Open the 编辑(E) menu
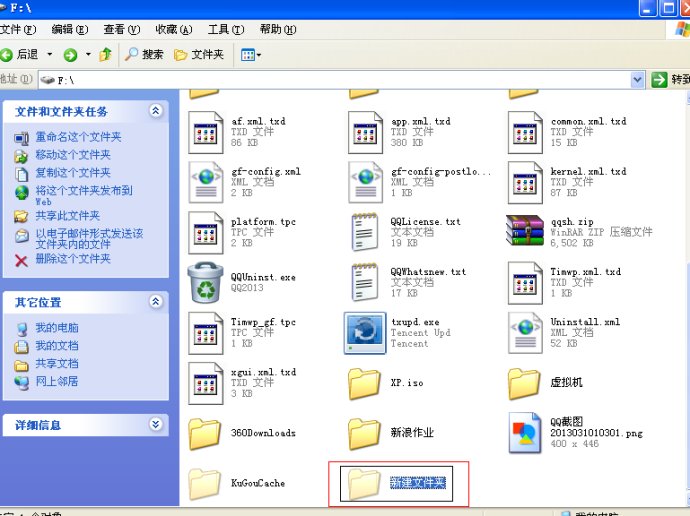690x516 pixels. click(70, 29)
